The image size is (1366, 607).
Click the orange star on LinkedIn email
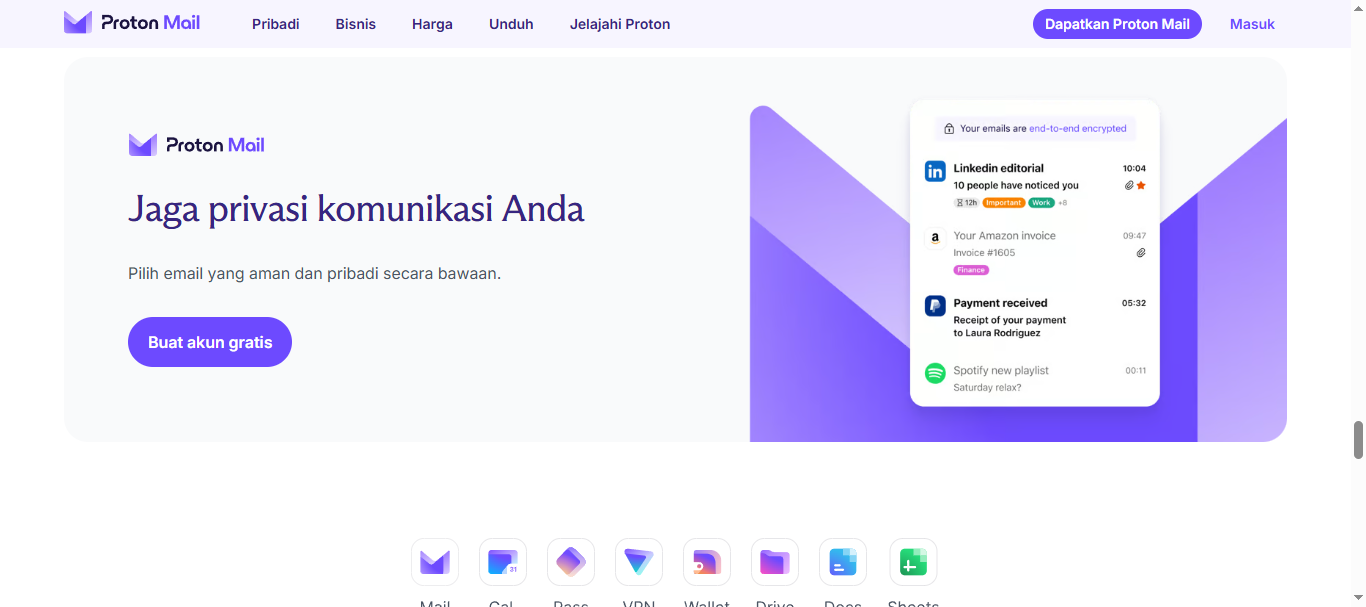(x=1141, y=185)
